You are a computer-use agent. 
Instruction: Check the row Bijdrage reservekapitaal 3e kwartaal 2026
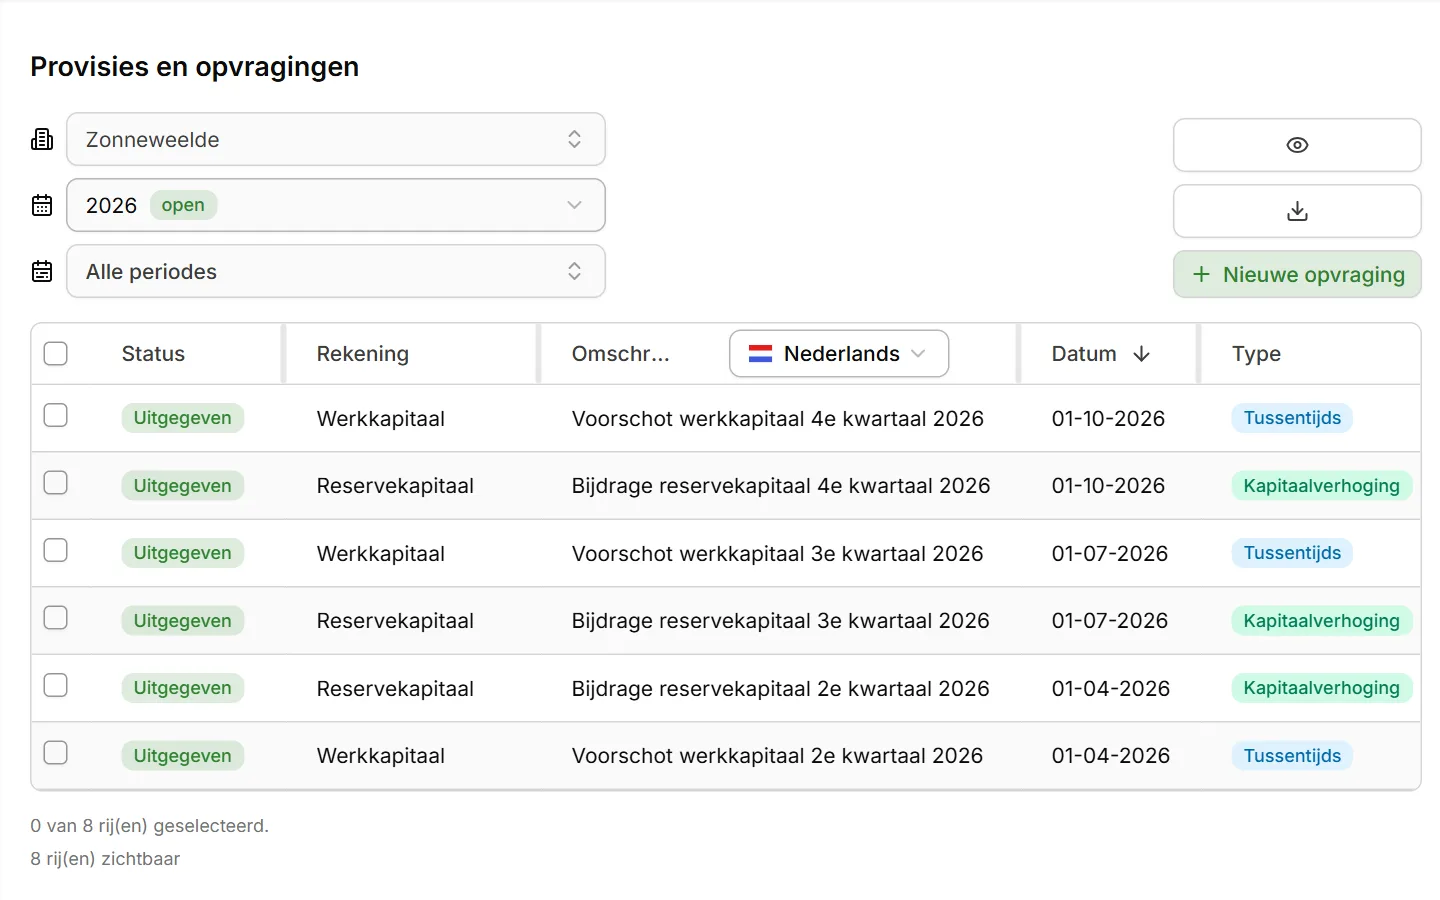pyautogui.click(x=56, y=618)
